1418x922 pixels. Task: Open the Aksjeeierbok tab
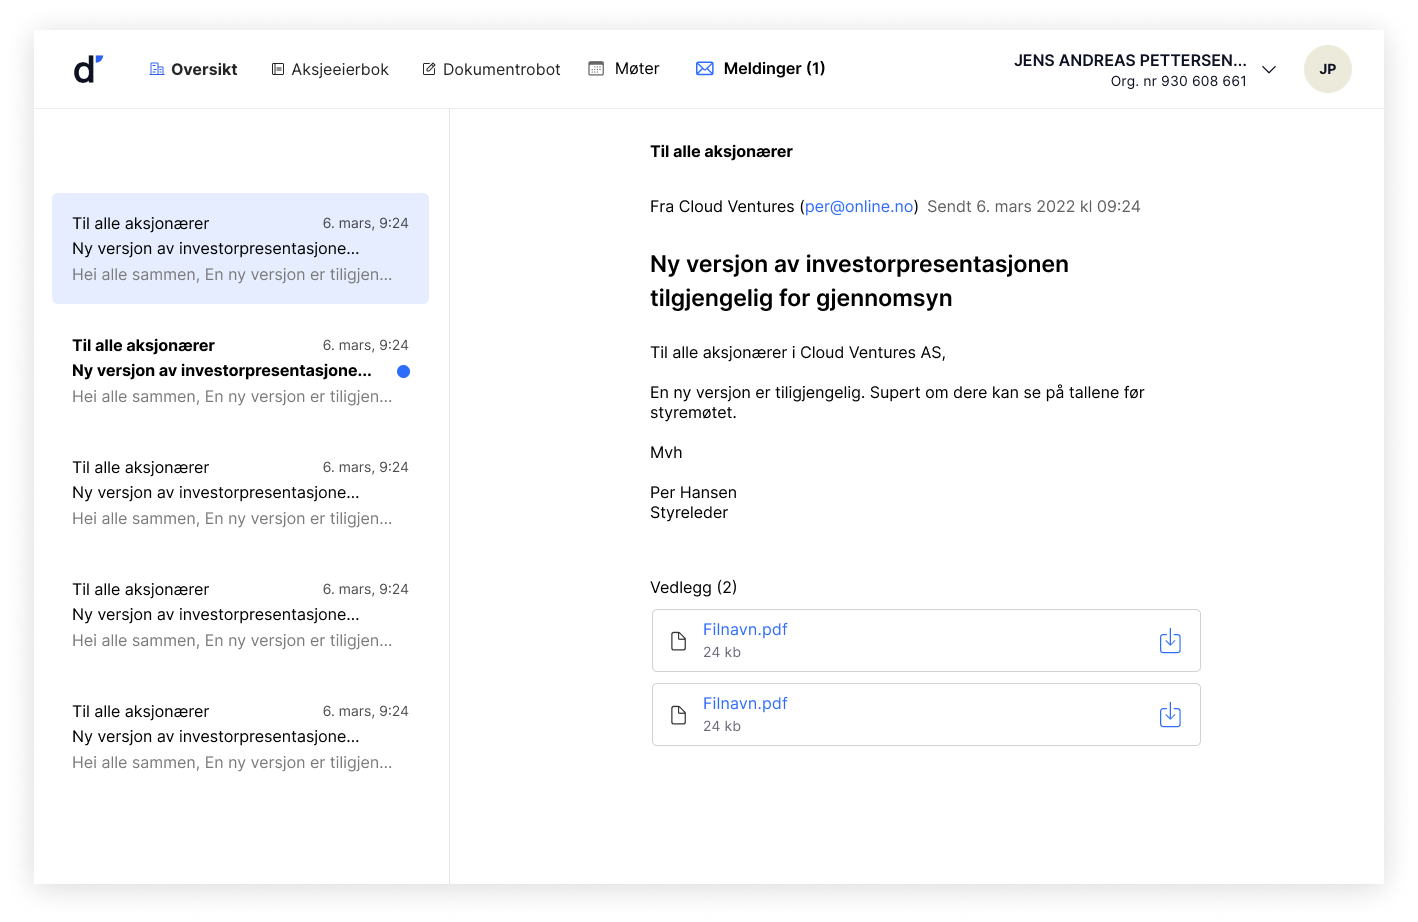[x=330, y=69]
